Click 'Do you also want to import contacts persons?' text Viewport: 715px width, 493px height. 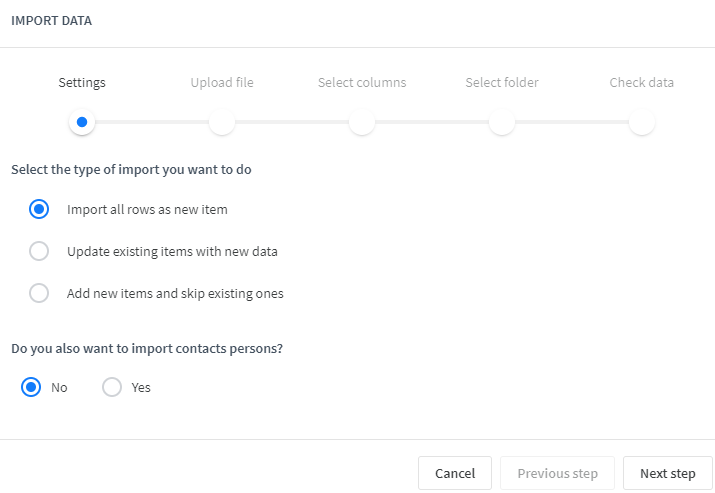(x=147, y=348)
